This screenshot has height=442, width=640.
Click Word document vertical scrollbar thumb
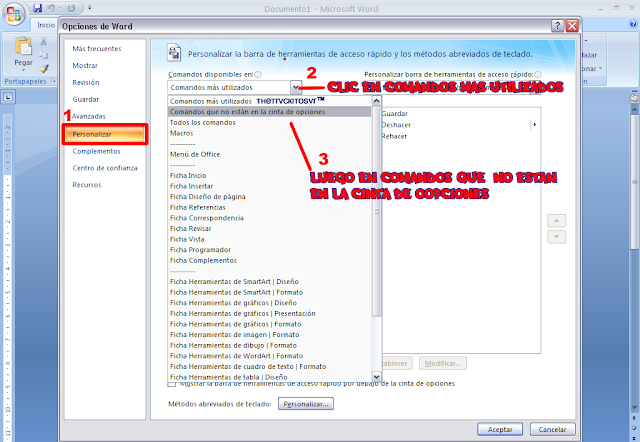[634, 182]
